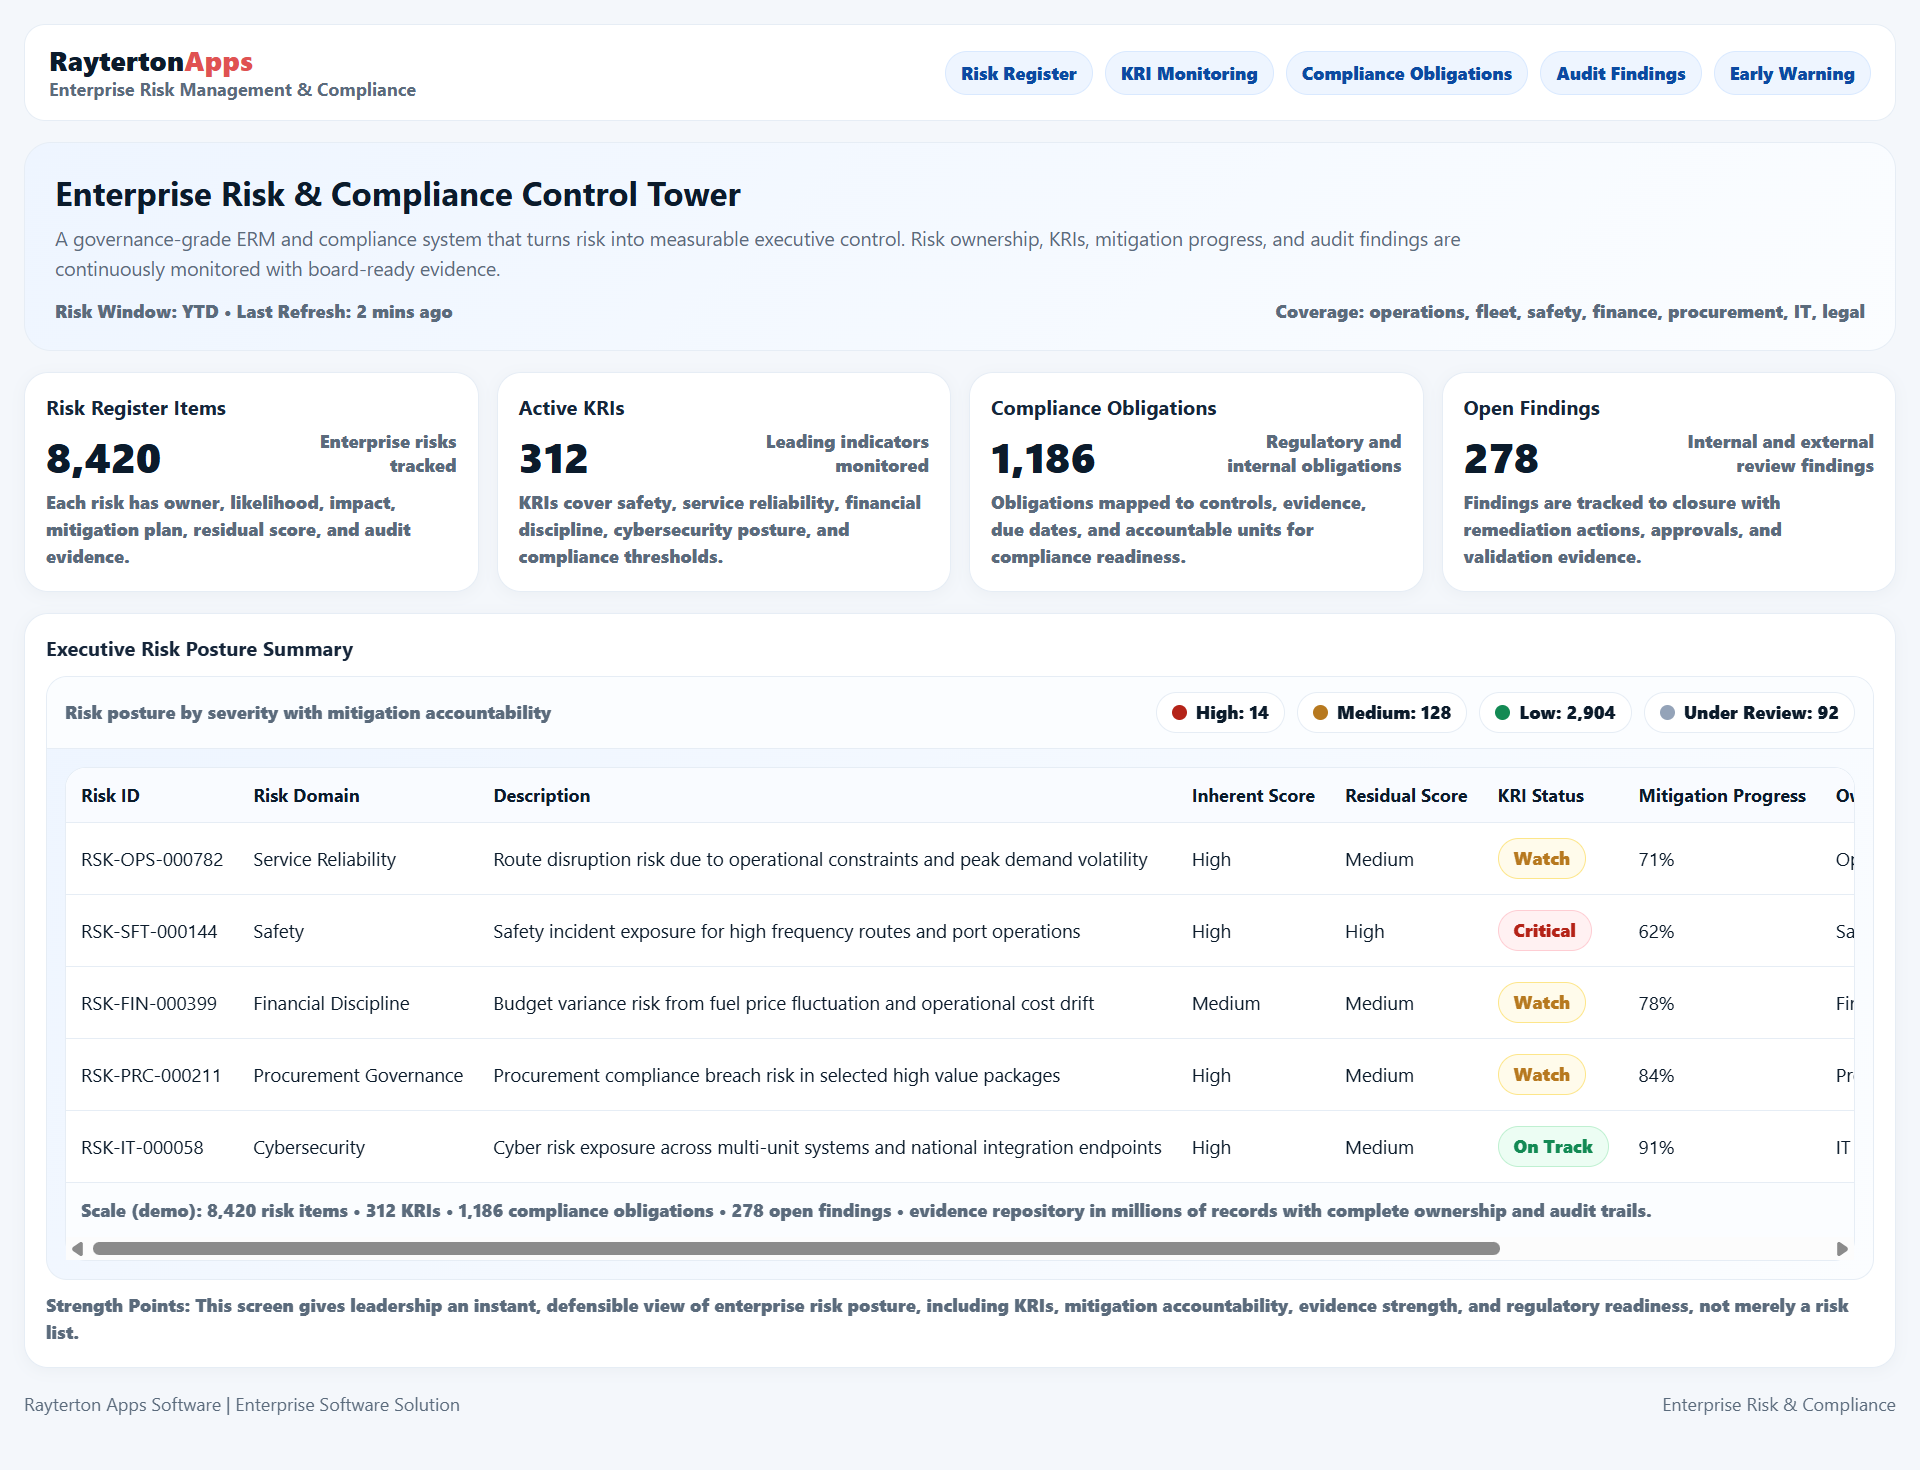1920x1470 pixels.
Task: Sort by the Mitigation Progress column header
Action: tap(1721, 795)
